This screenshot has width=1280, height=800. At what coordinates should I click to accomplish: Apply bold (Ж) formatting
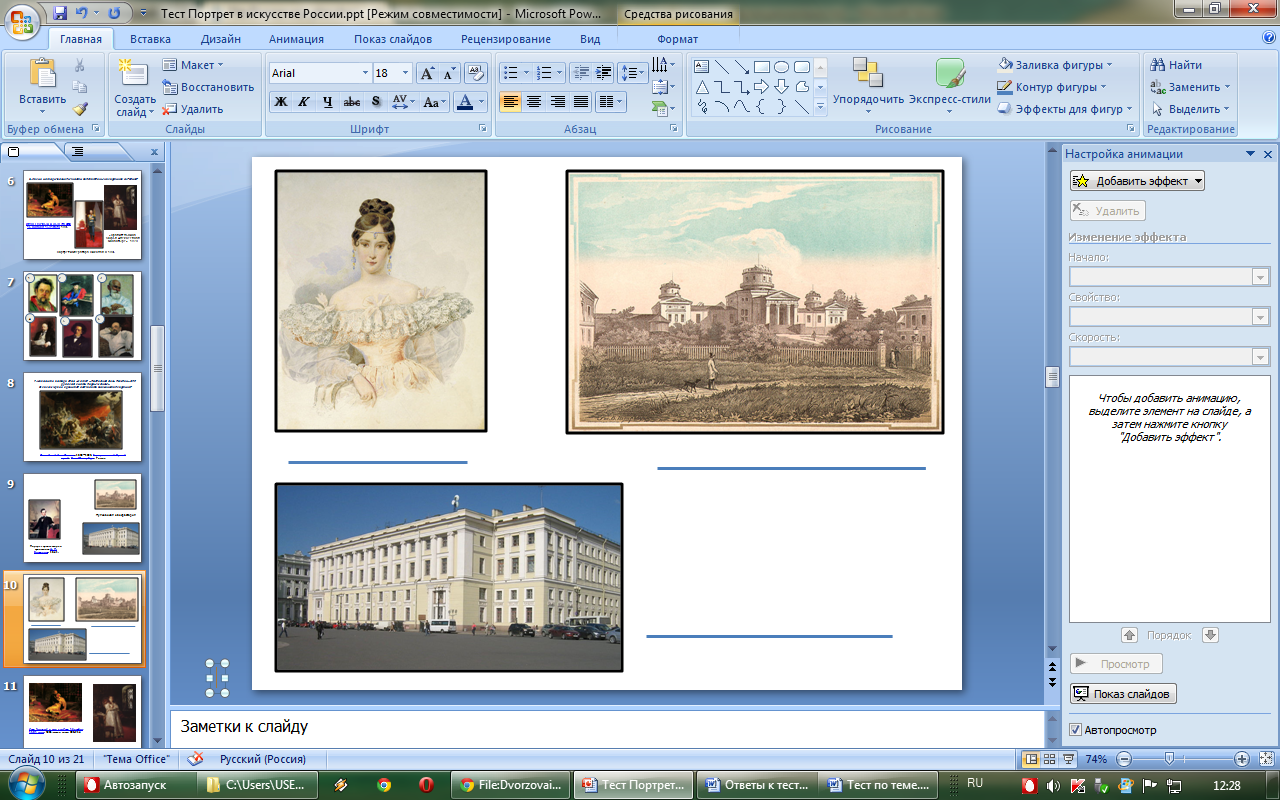point(281,102)
